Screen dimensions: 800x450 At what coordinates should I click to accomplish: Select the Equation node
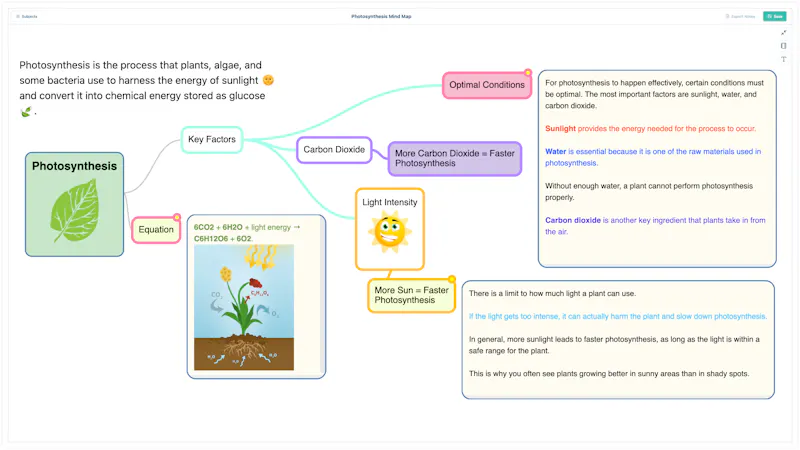pyautogui.click(x=156, y=230)
